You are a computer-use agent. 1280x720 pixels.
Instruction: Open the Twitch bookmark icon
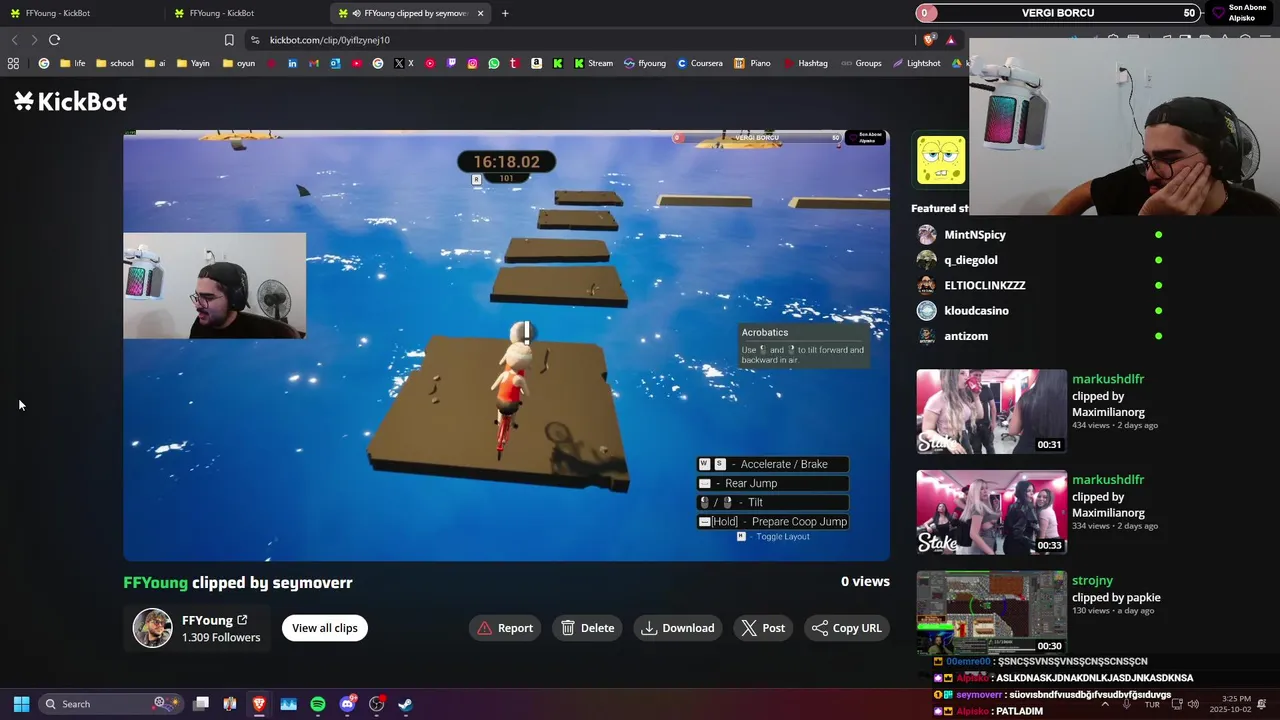pyautogui.click(x=451, y=63)
